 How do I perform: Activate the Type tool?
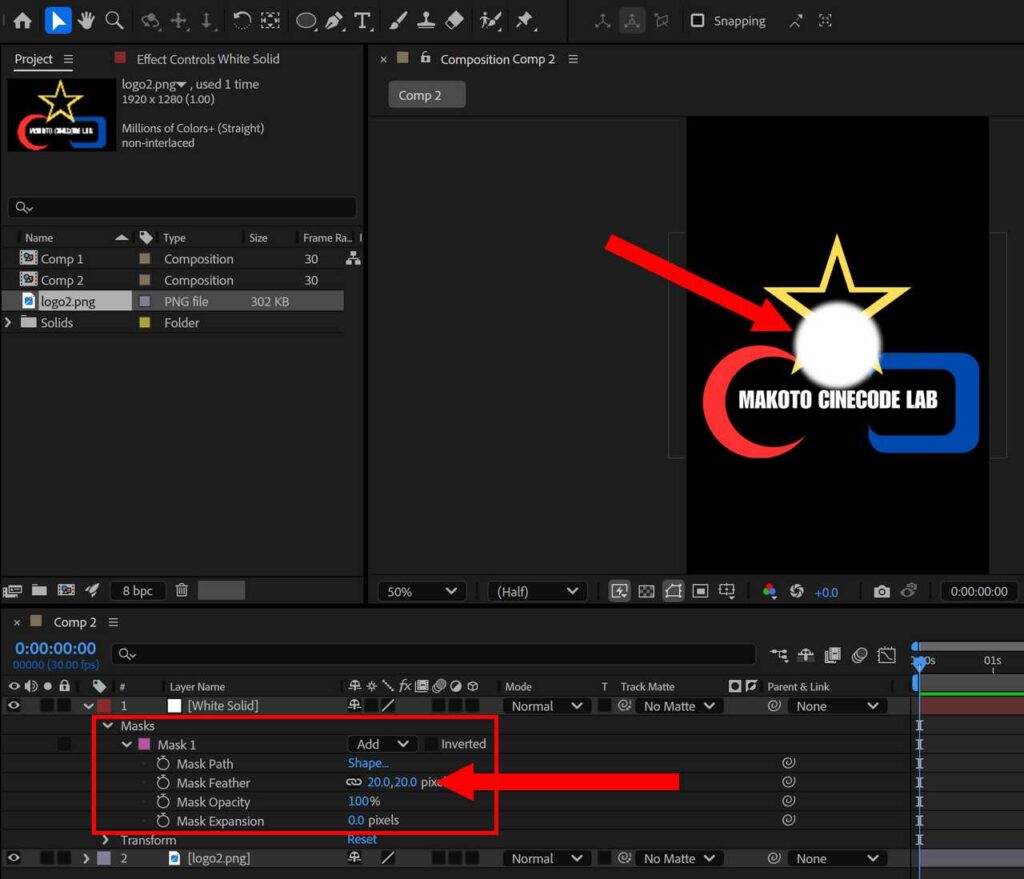point(362,21)
